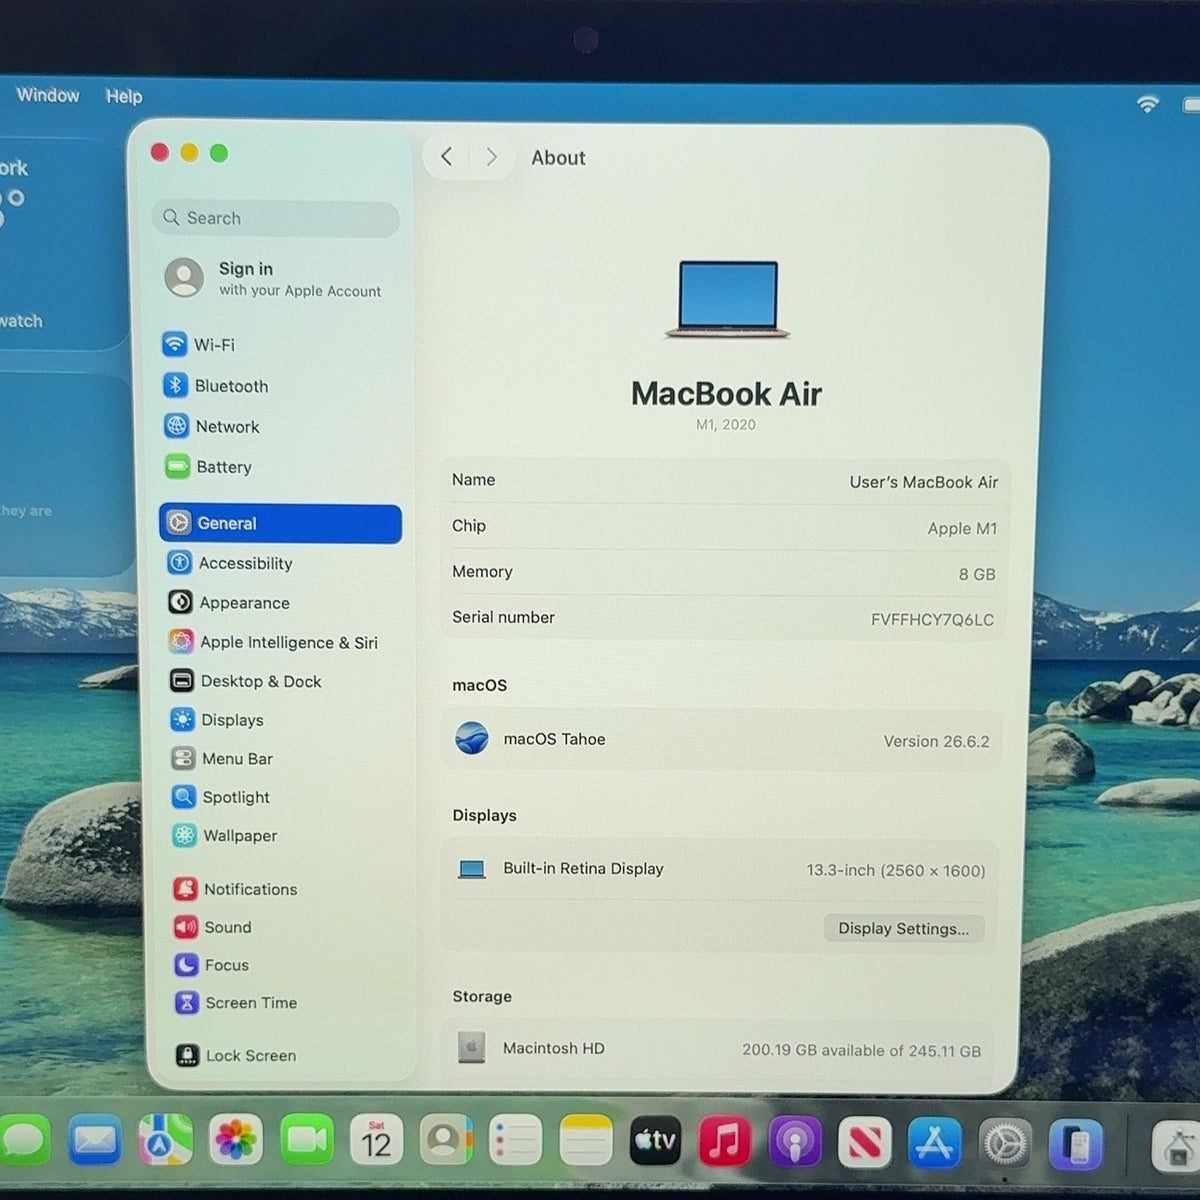Open iPhone Mirroring from the Dock
Screen dimensions: 1200x1200
pyautogui.click(x=1076, y=1144)
